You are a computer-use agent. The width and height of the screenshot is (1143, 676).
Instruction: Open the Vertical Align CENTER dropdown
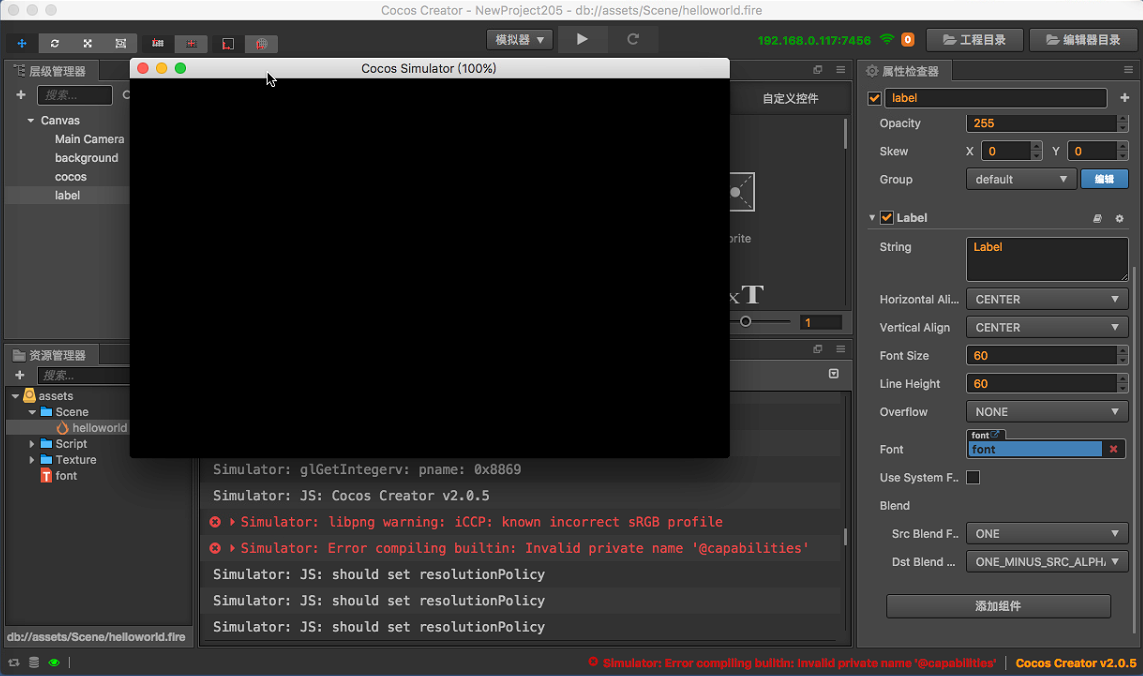1048,328
